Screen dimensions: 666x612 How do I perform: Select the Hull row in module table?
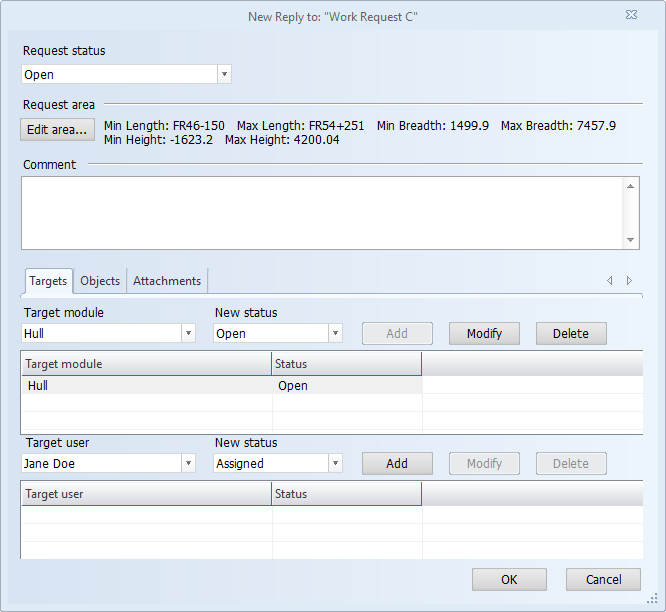pyautogui.click(x=146, y=386)
